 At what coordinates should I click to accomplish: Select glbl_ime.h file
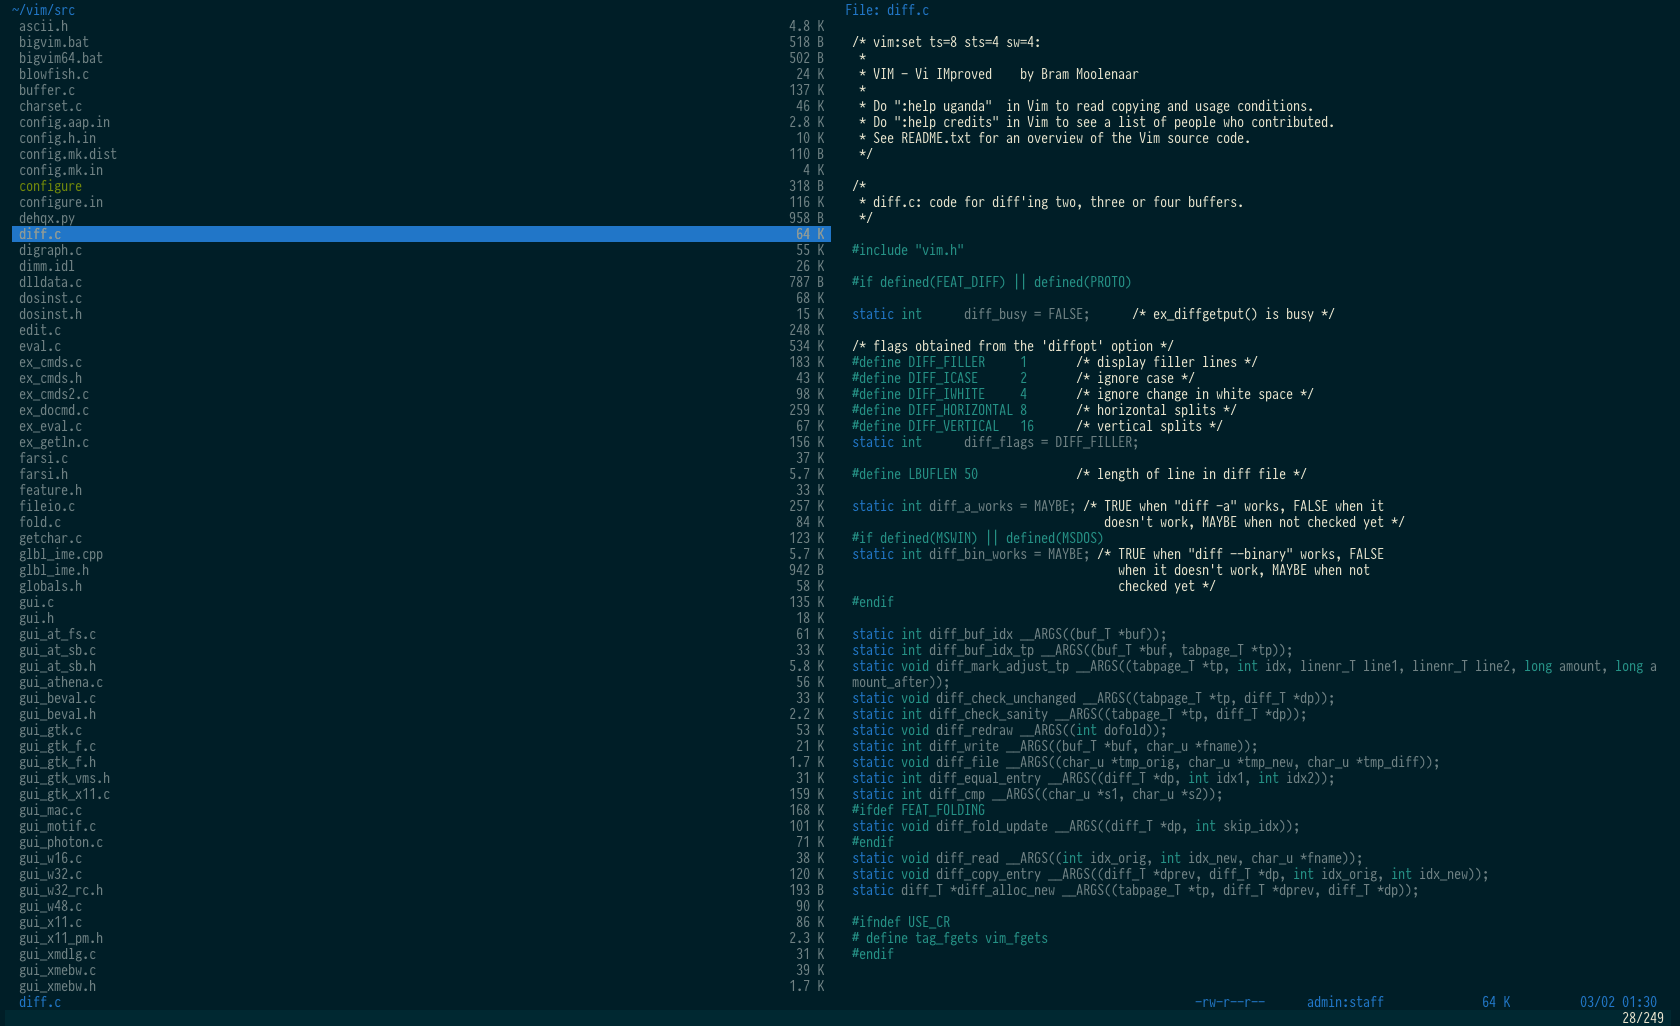(421, 570)
